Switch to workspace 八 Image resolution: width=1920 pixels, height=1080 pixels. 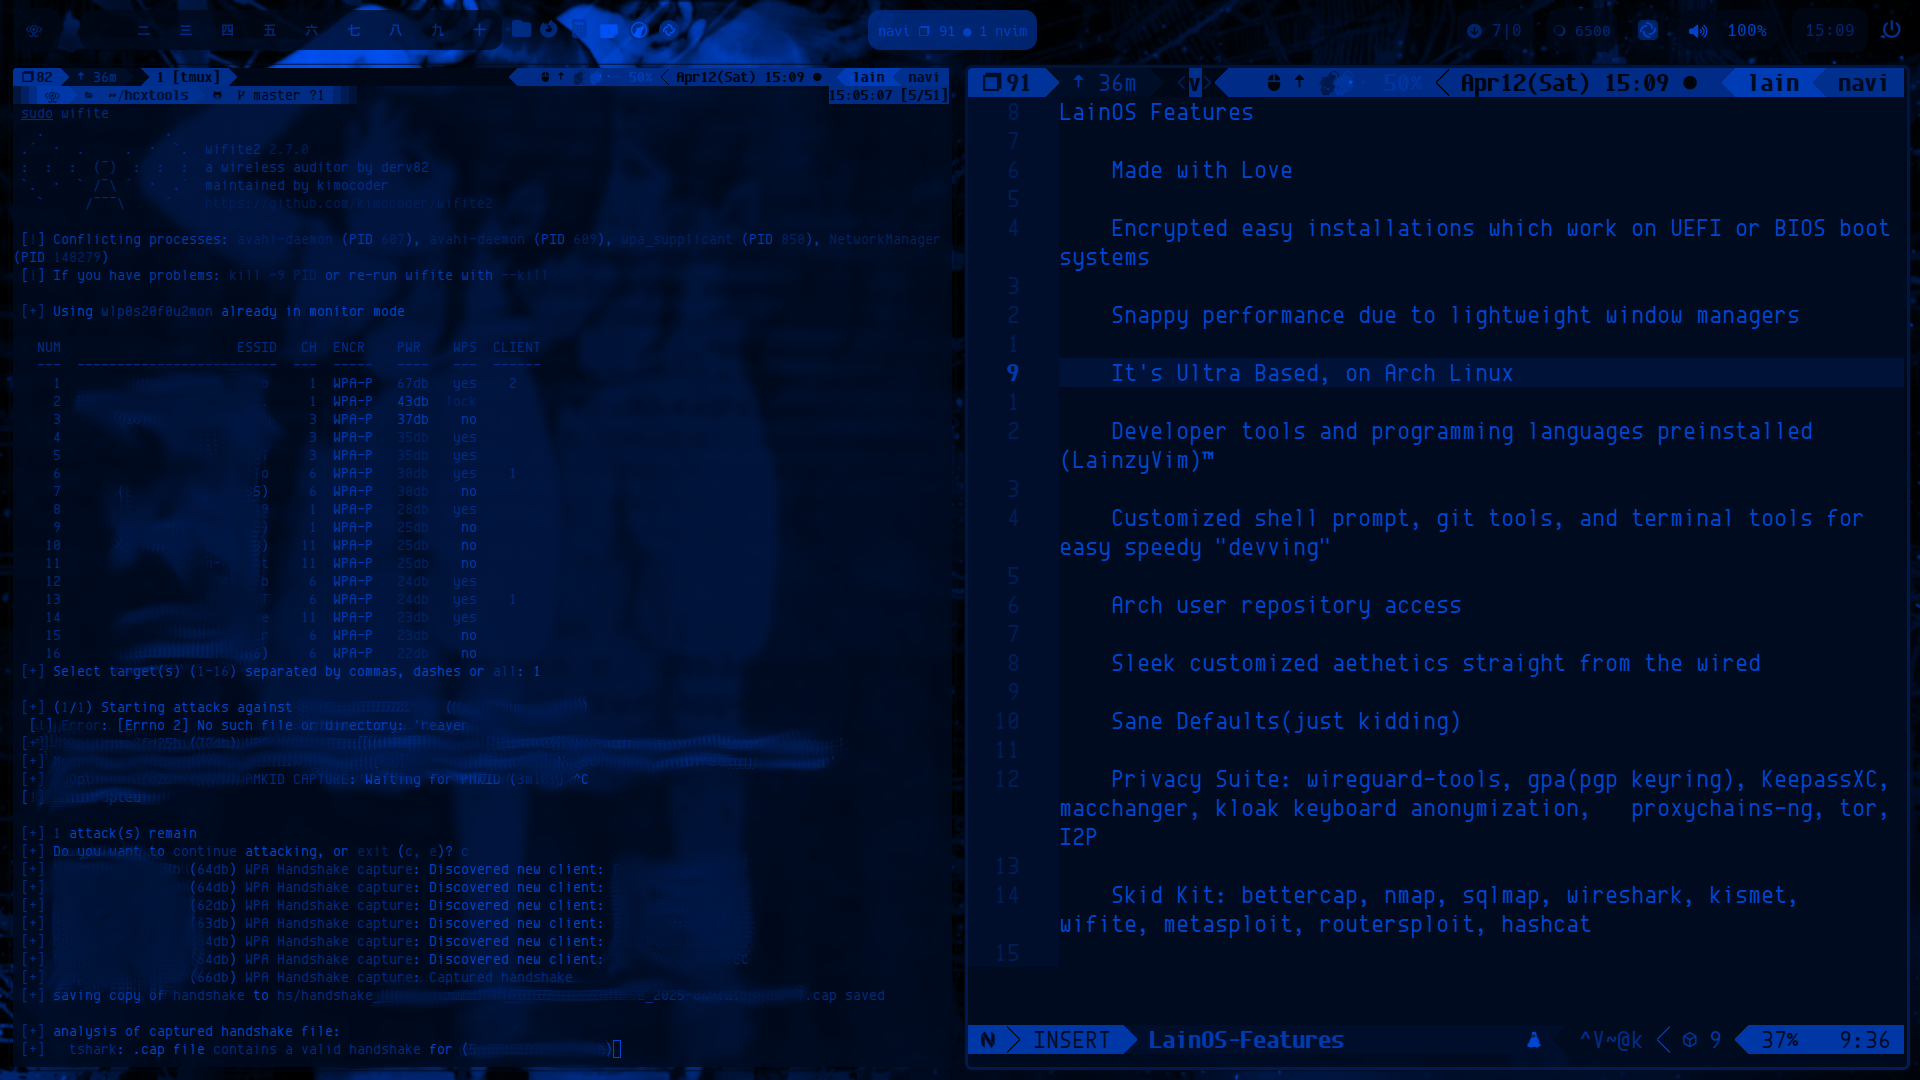click(396, 30)
